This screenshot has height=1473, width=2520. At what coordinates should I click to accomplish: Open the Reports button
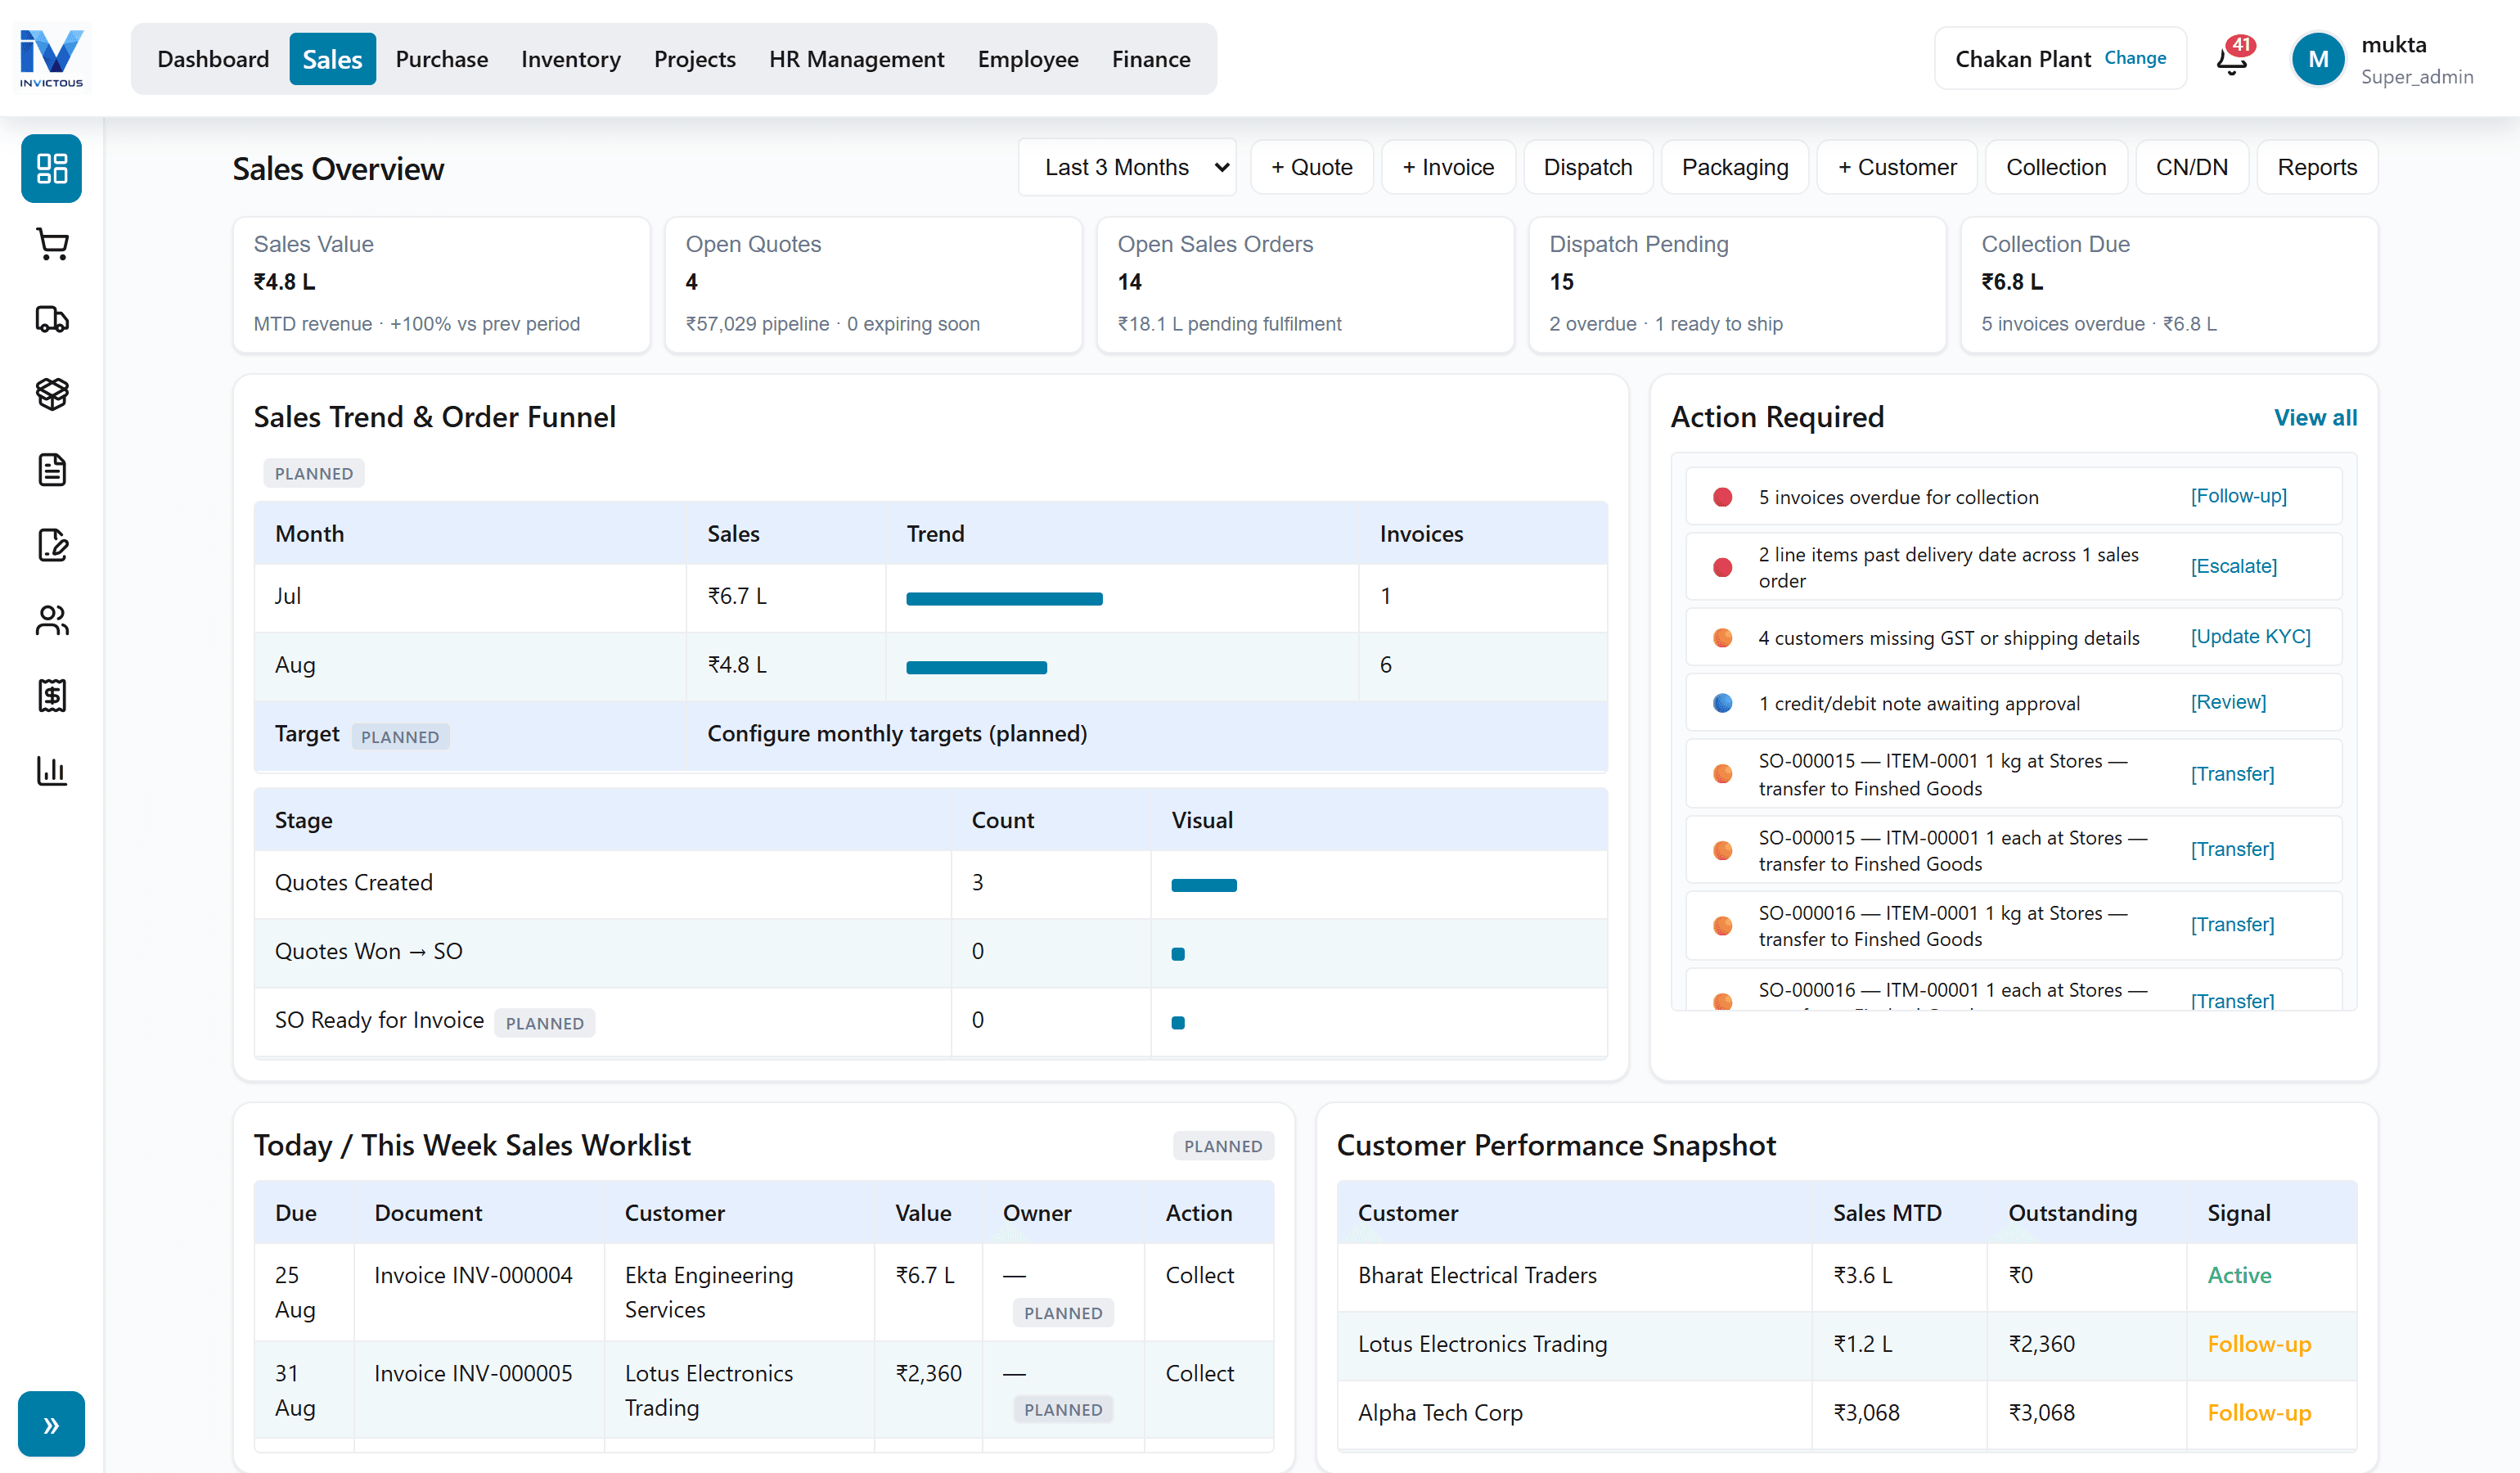[2317, 167]
